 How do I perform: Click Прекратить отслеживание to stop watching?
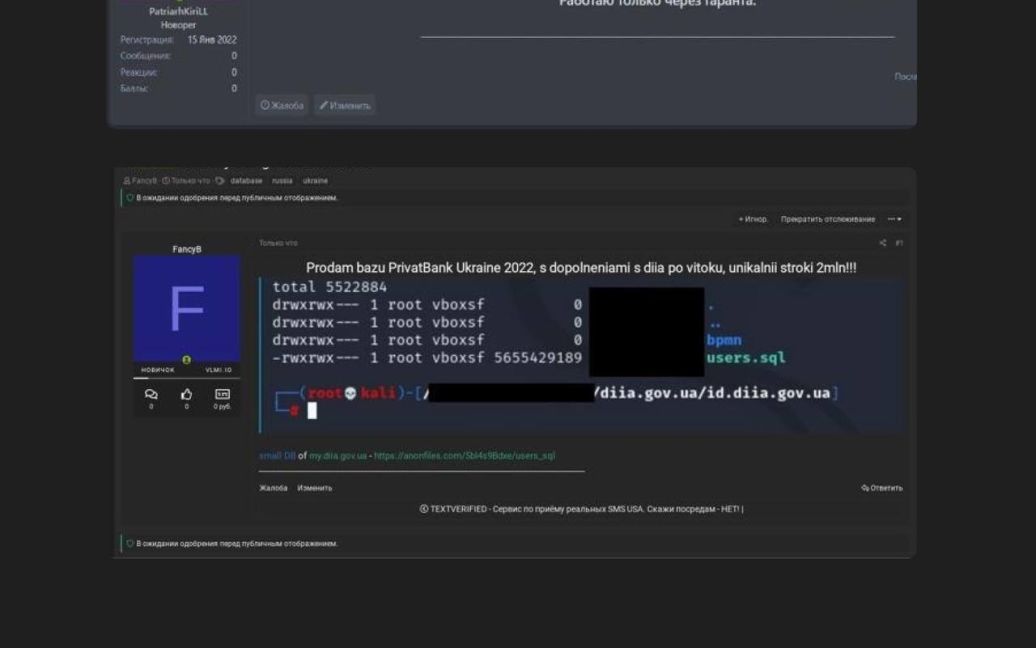828,219
